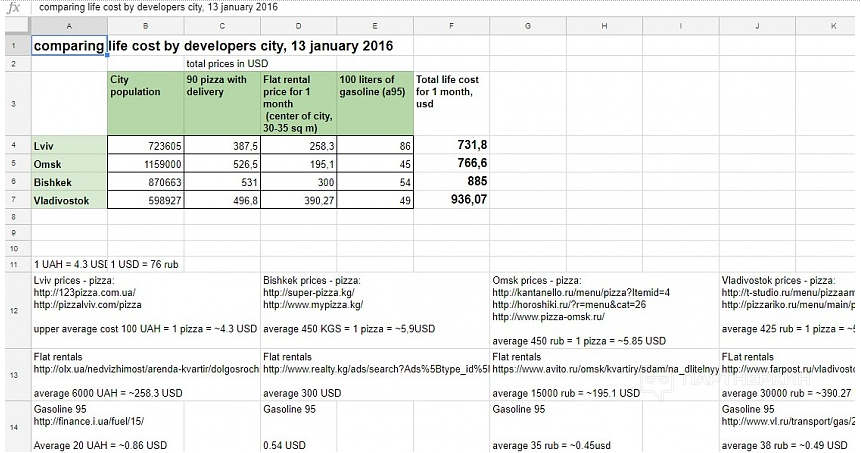The height and width of the screenshot is (453, 861).
Task: Click Bishkek total 885
Action: (x=451, y=182)
